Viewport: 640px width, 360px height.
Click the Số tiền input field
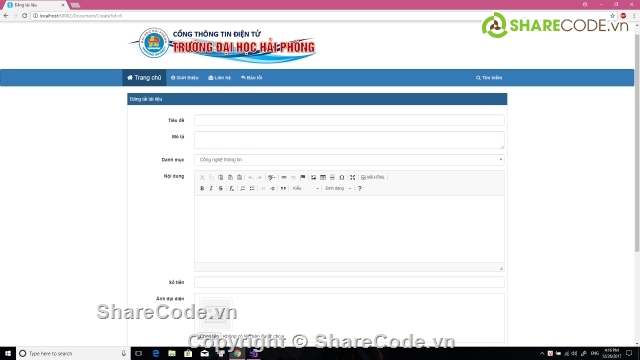pos(349,282)
